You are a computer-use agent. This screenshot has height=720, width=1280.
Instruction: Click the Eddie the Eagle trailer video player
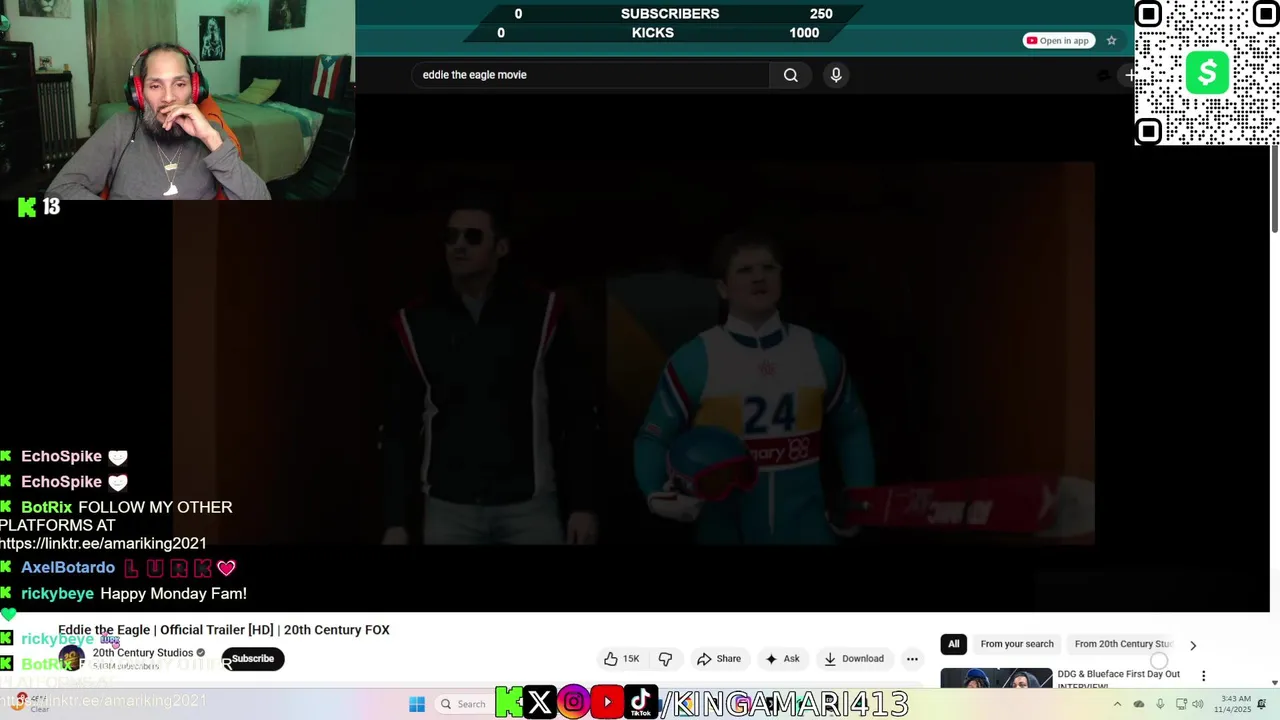click(x=634, y=353)
